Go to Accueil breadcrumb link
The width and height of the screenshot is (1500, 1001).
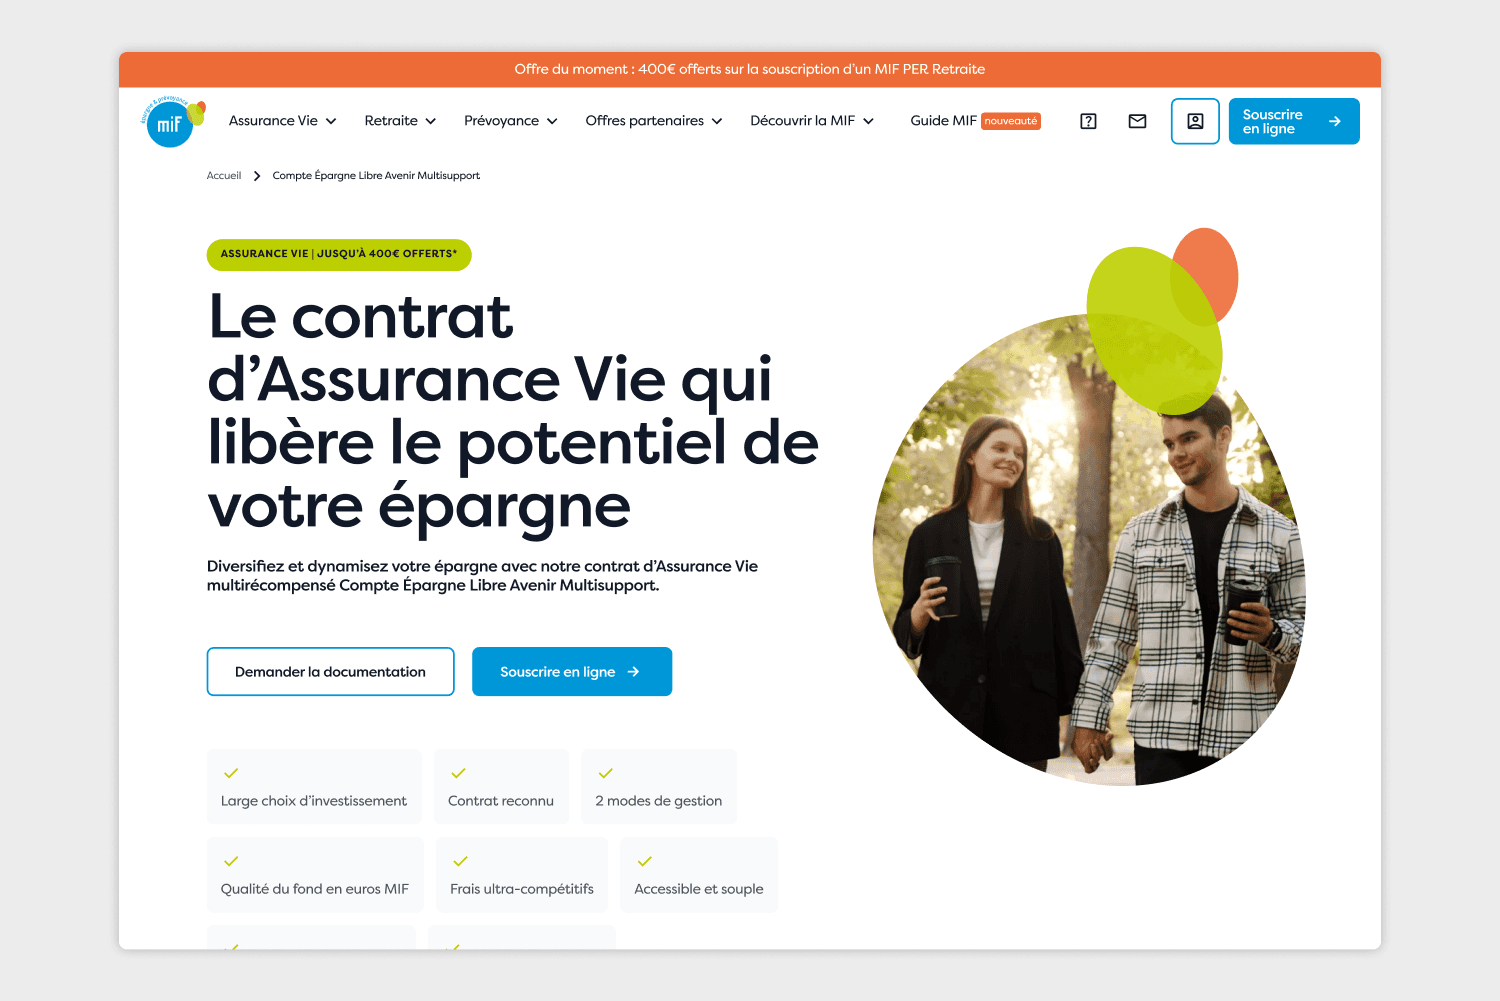point(224,176)
